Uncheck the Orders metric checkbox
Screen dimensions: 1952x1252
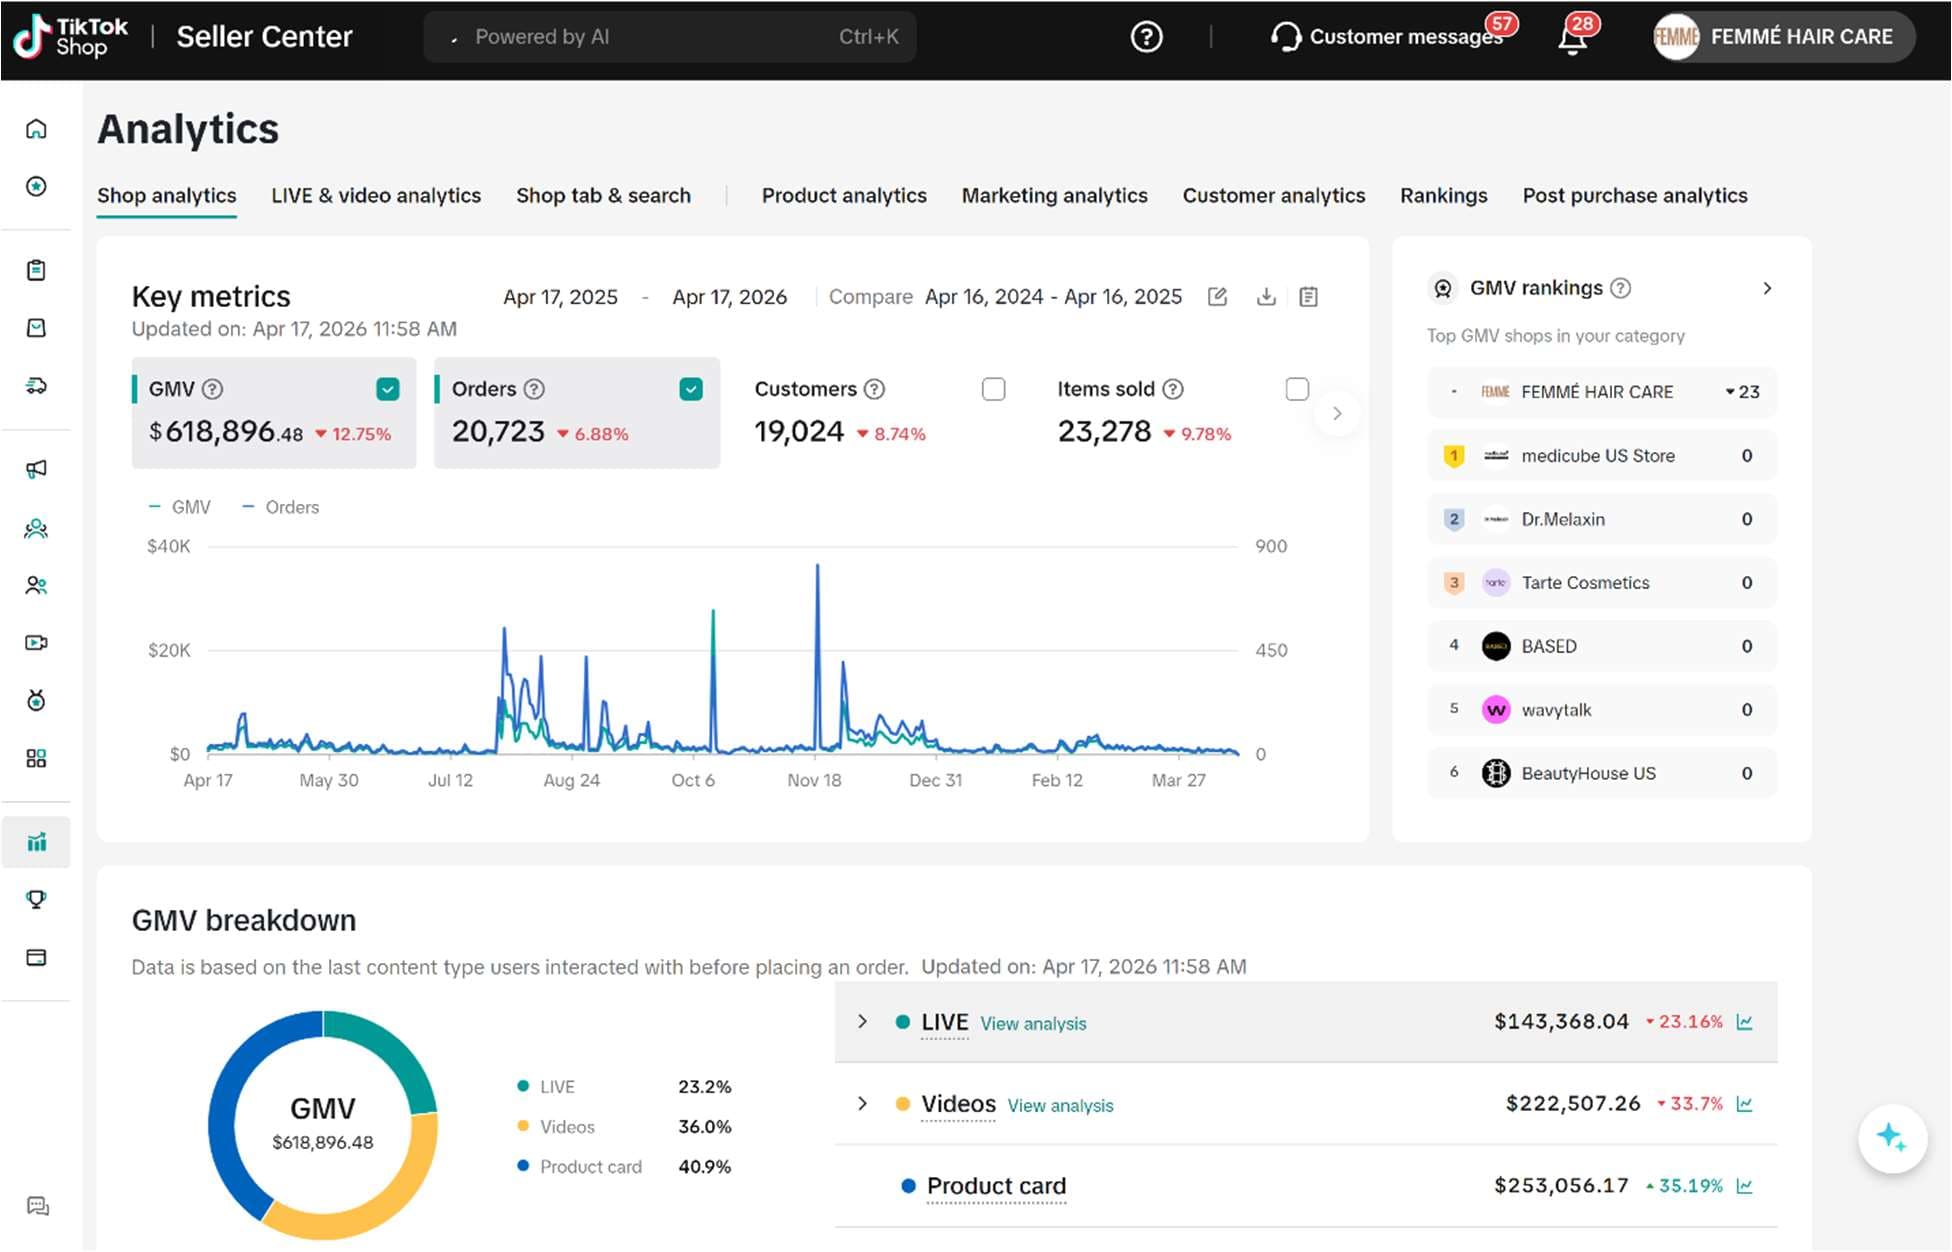(691, 389)
